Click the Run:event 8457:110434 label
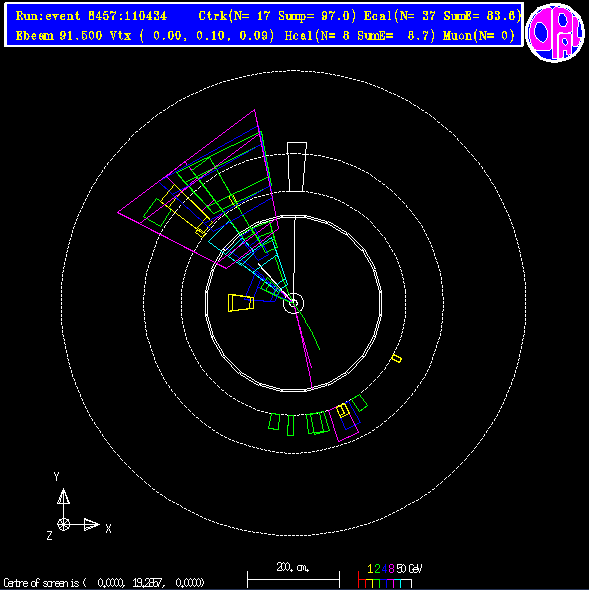The width and height of the screenshot is (589, 590). (91, 16)
